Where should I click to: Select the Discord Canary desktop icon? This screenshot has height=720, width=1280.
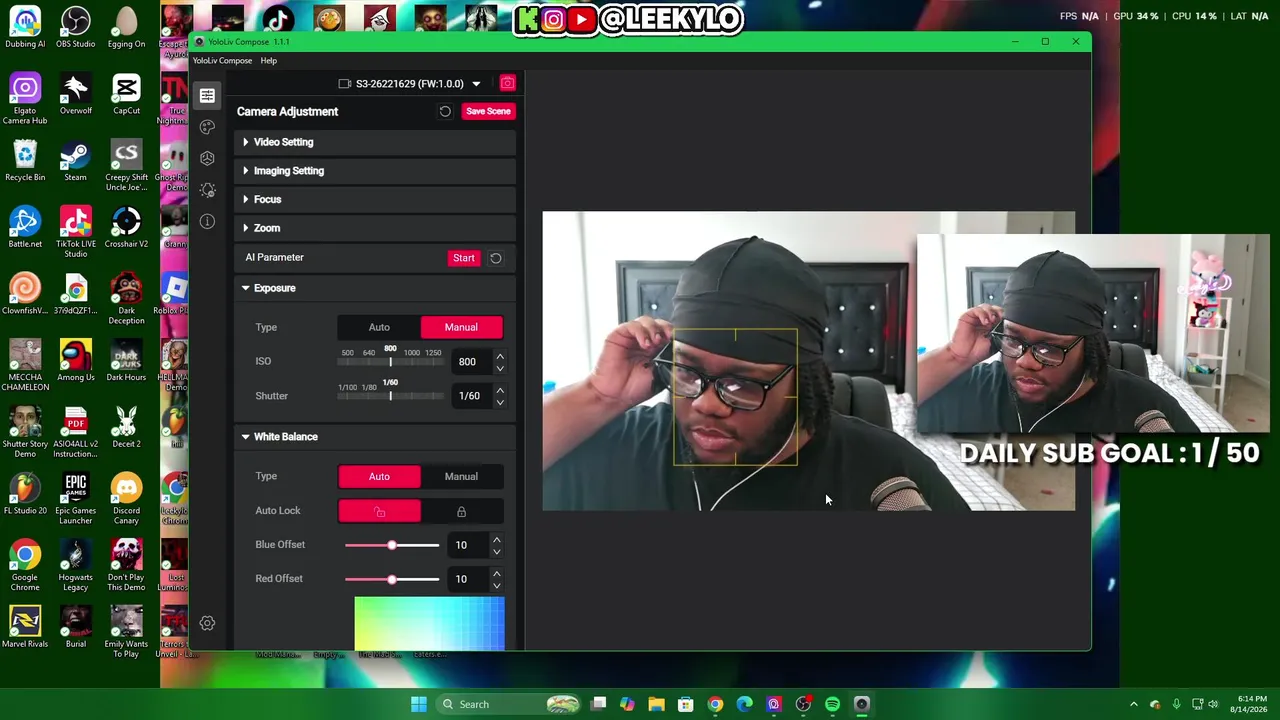[x=126, y=500]
